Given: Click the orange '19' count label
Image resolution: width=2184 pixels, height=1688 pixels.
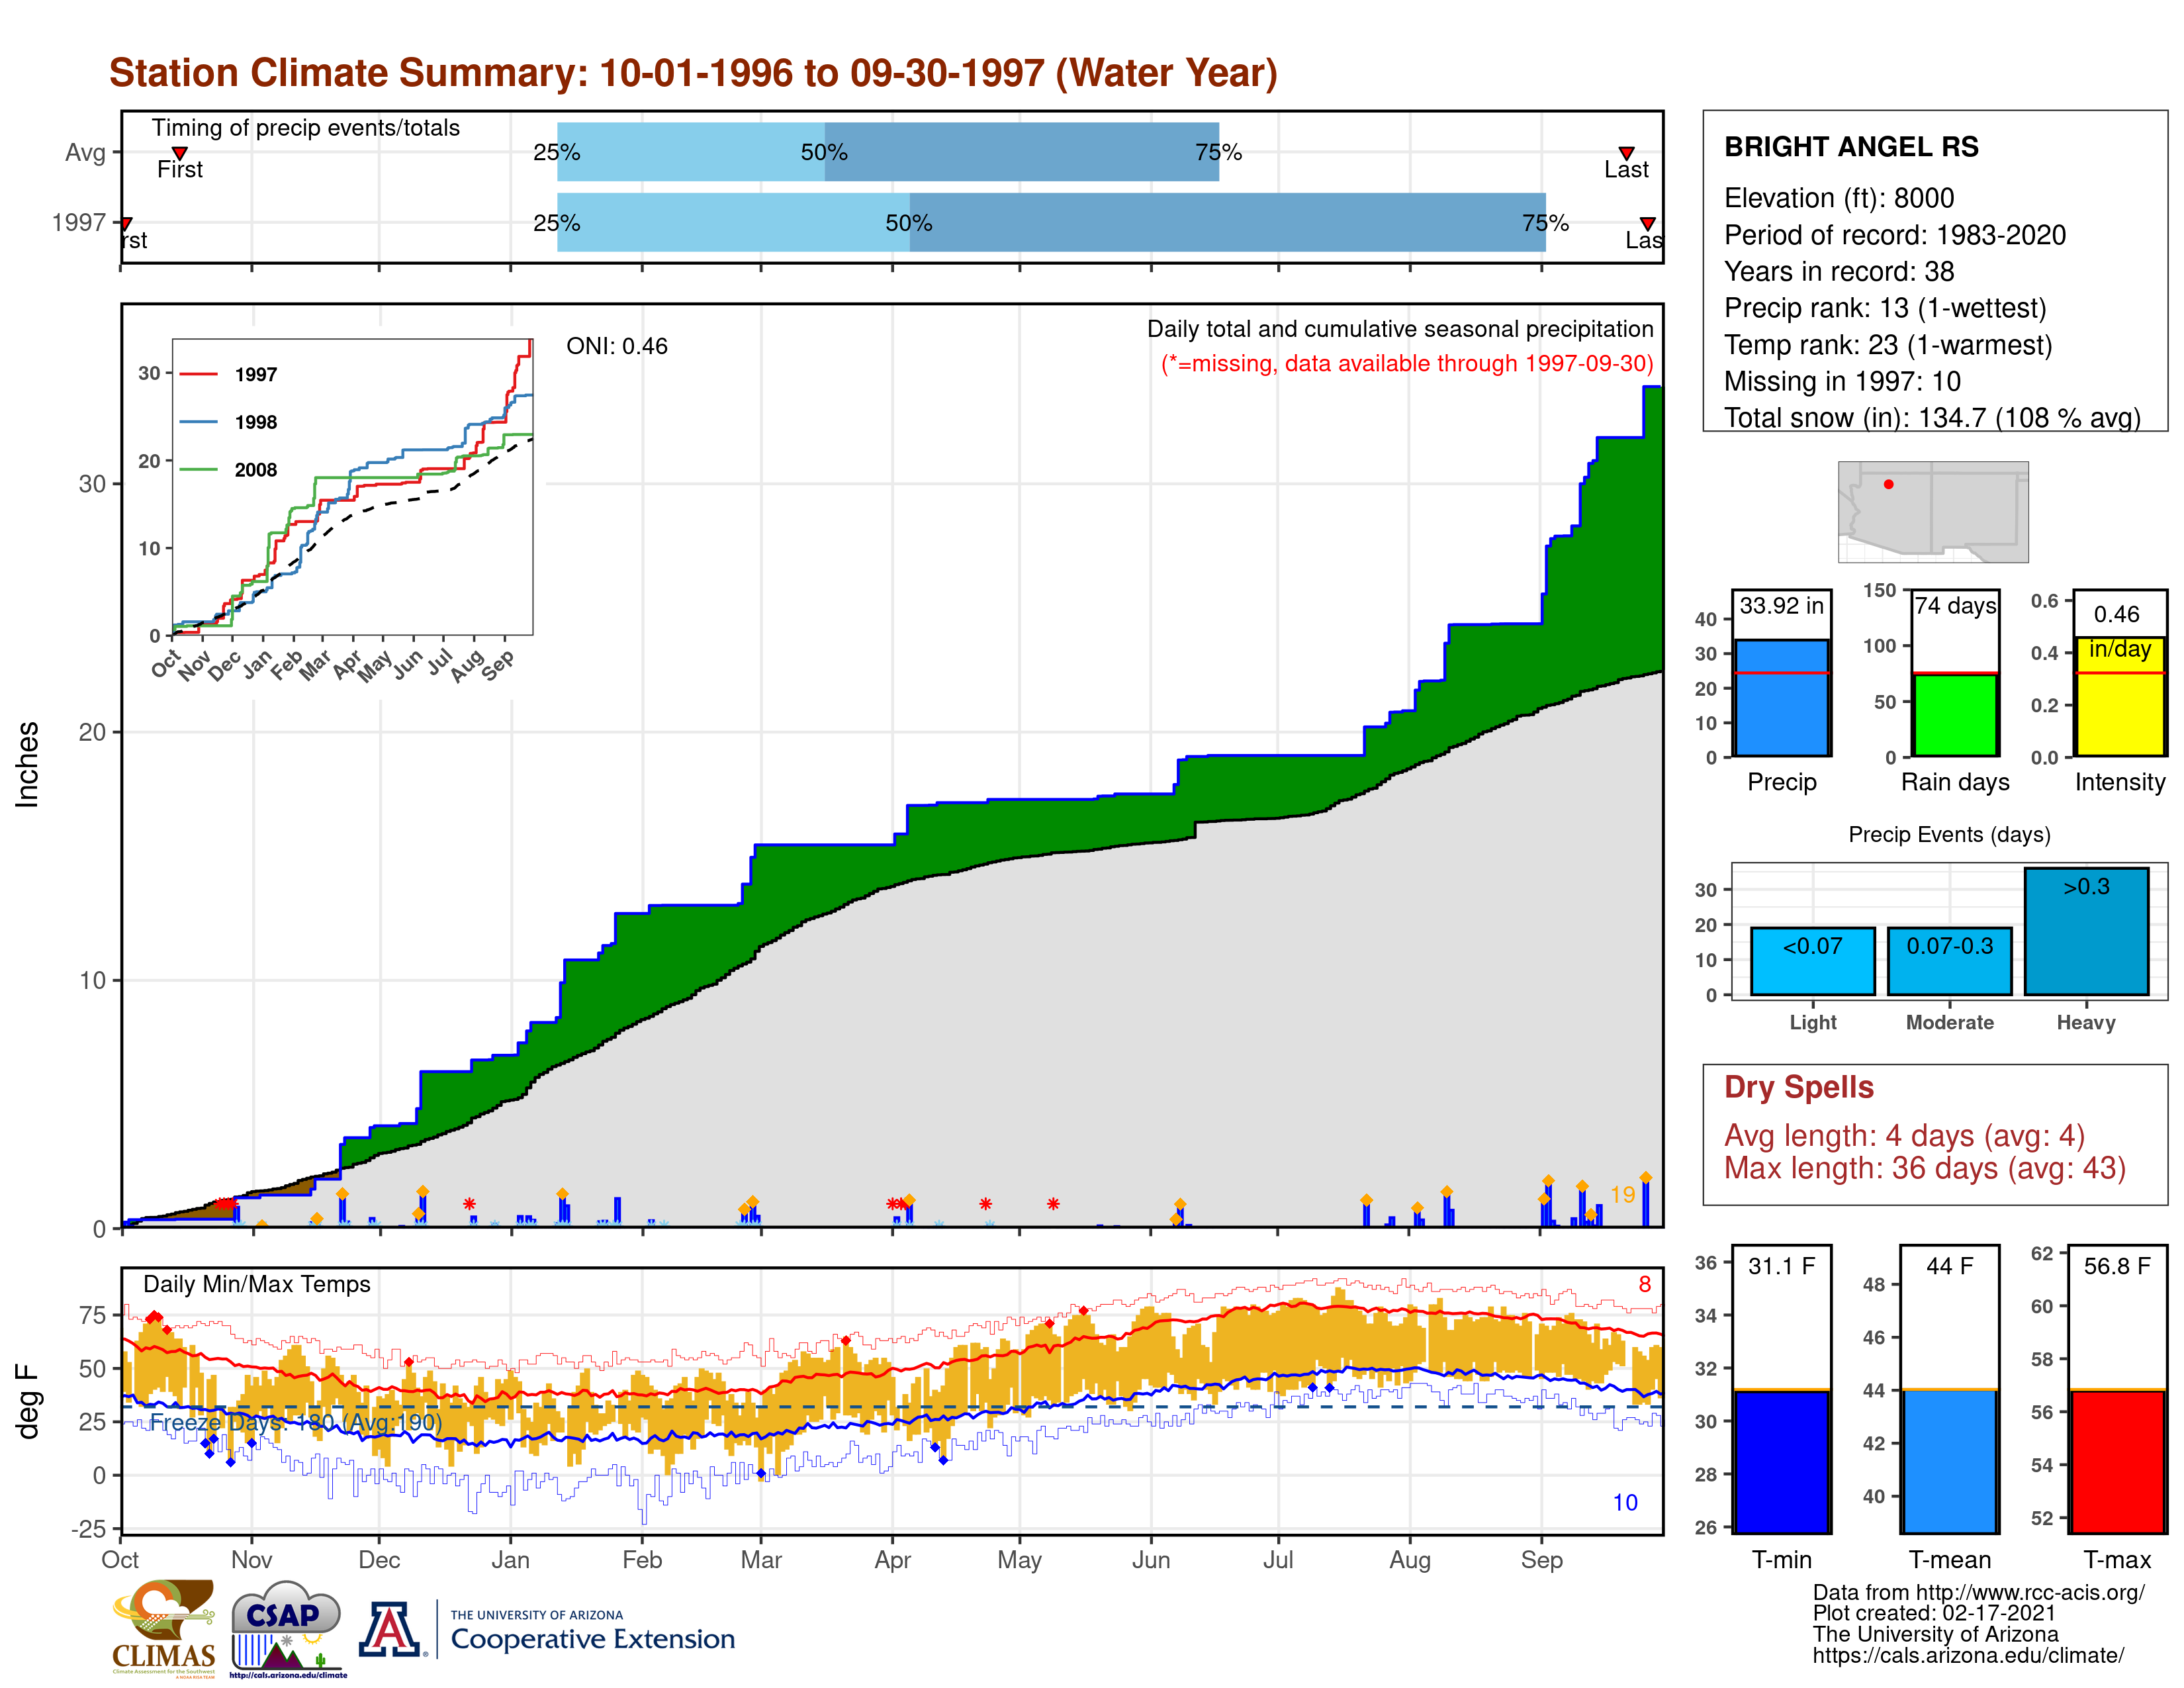Looking at the screenshot, I should (1622, 1195).
